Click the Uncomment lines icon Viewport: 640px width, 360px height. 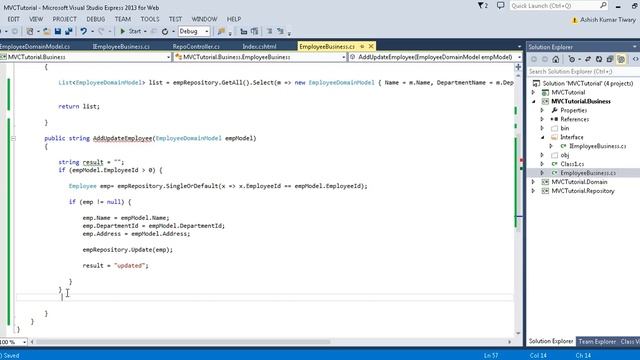[280, 31]
